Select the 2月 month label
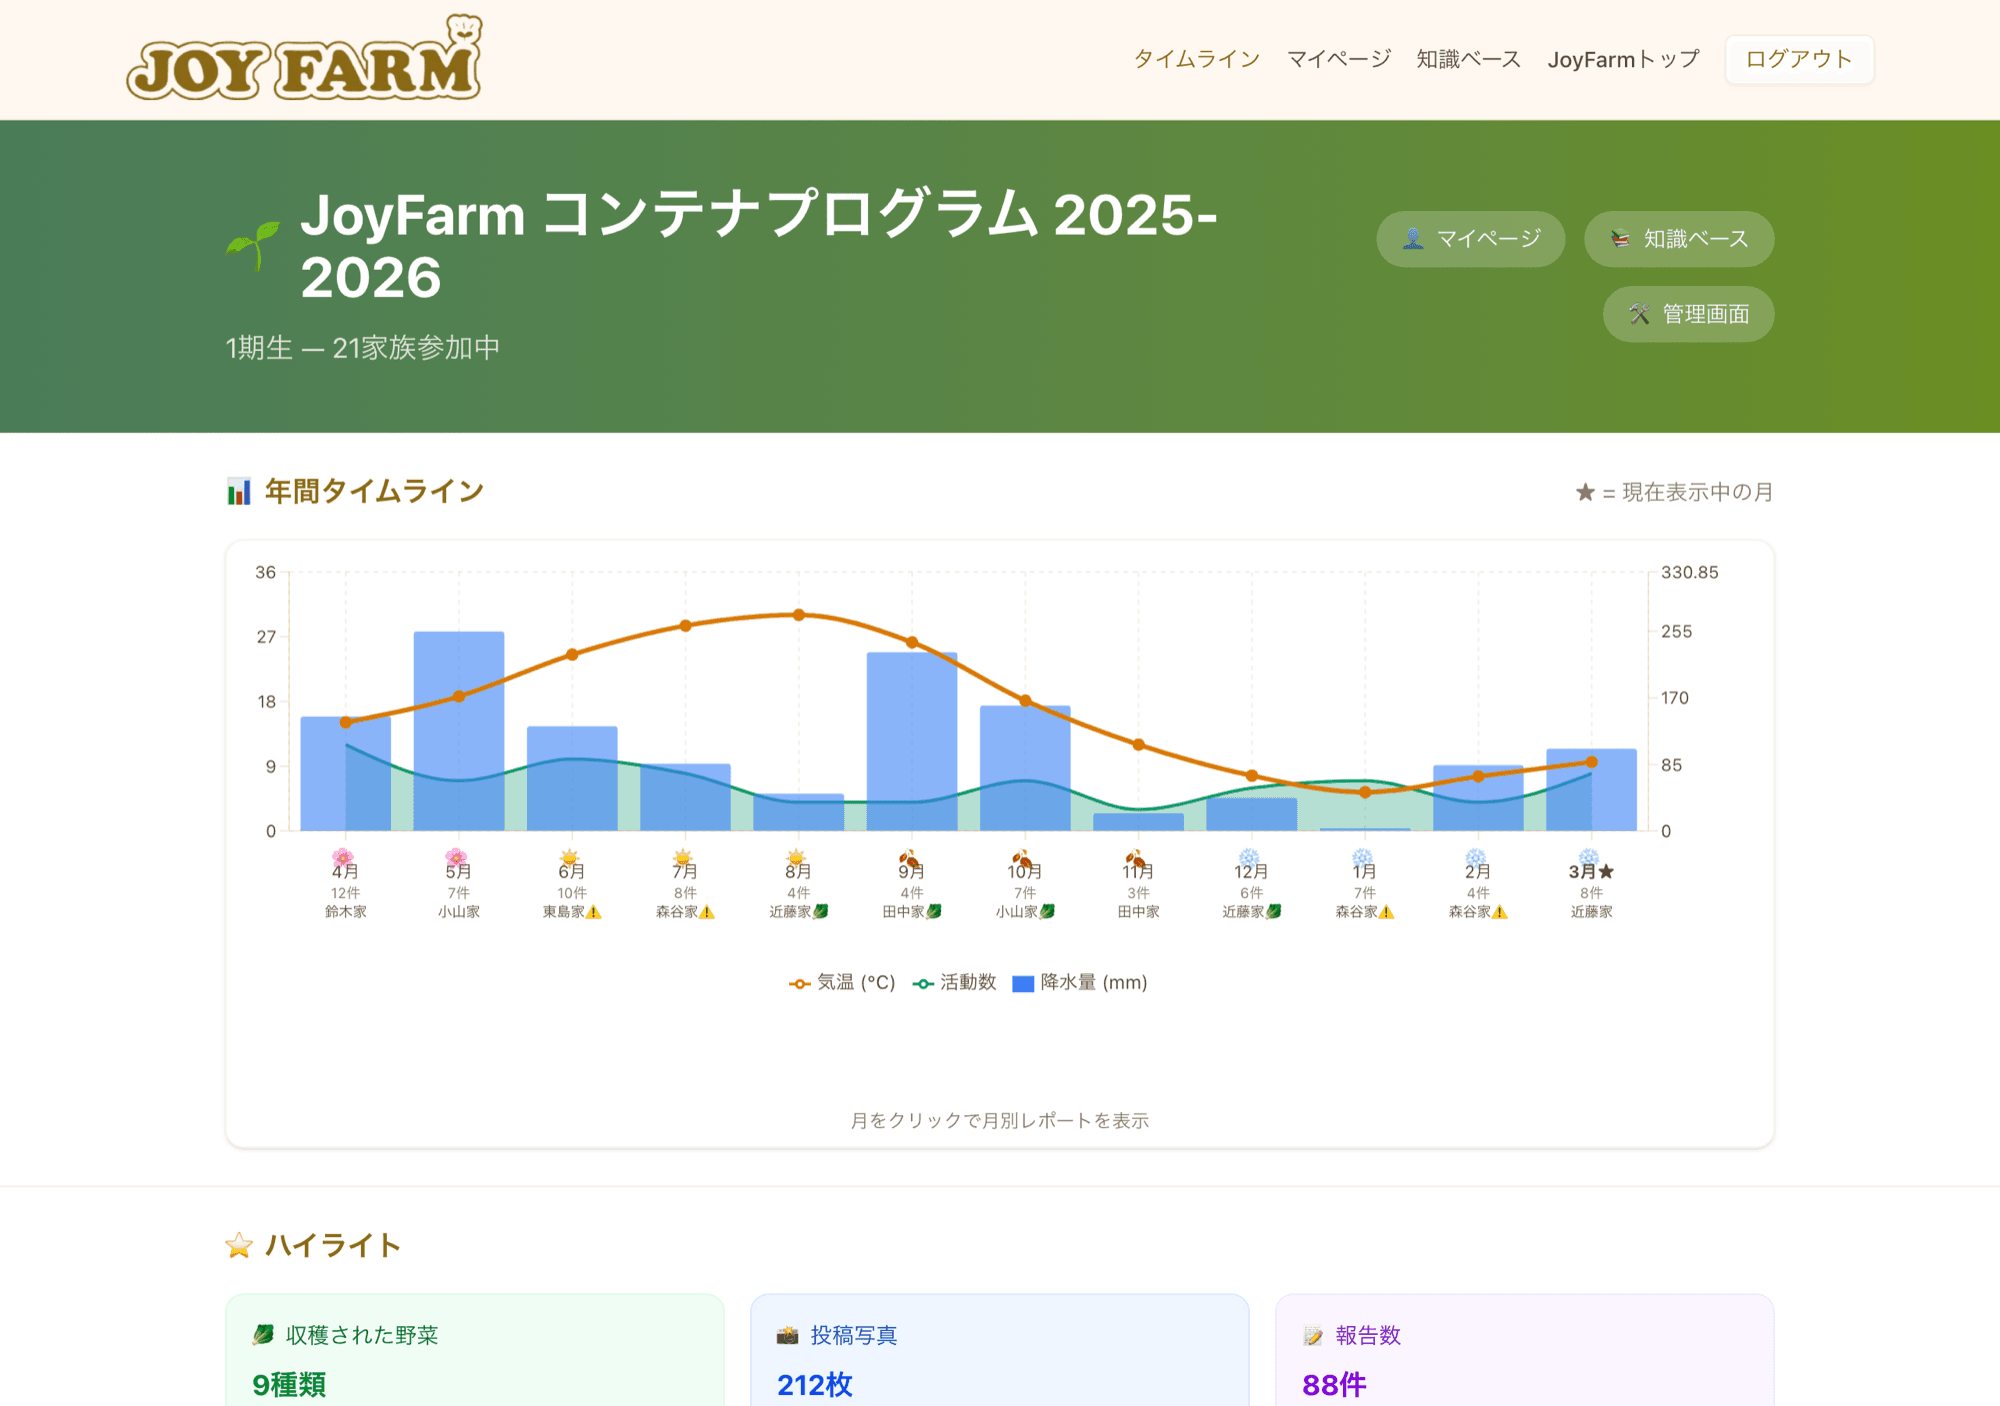The image size is (2000, 1406). coord(1477,871)
